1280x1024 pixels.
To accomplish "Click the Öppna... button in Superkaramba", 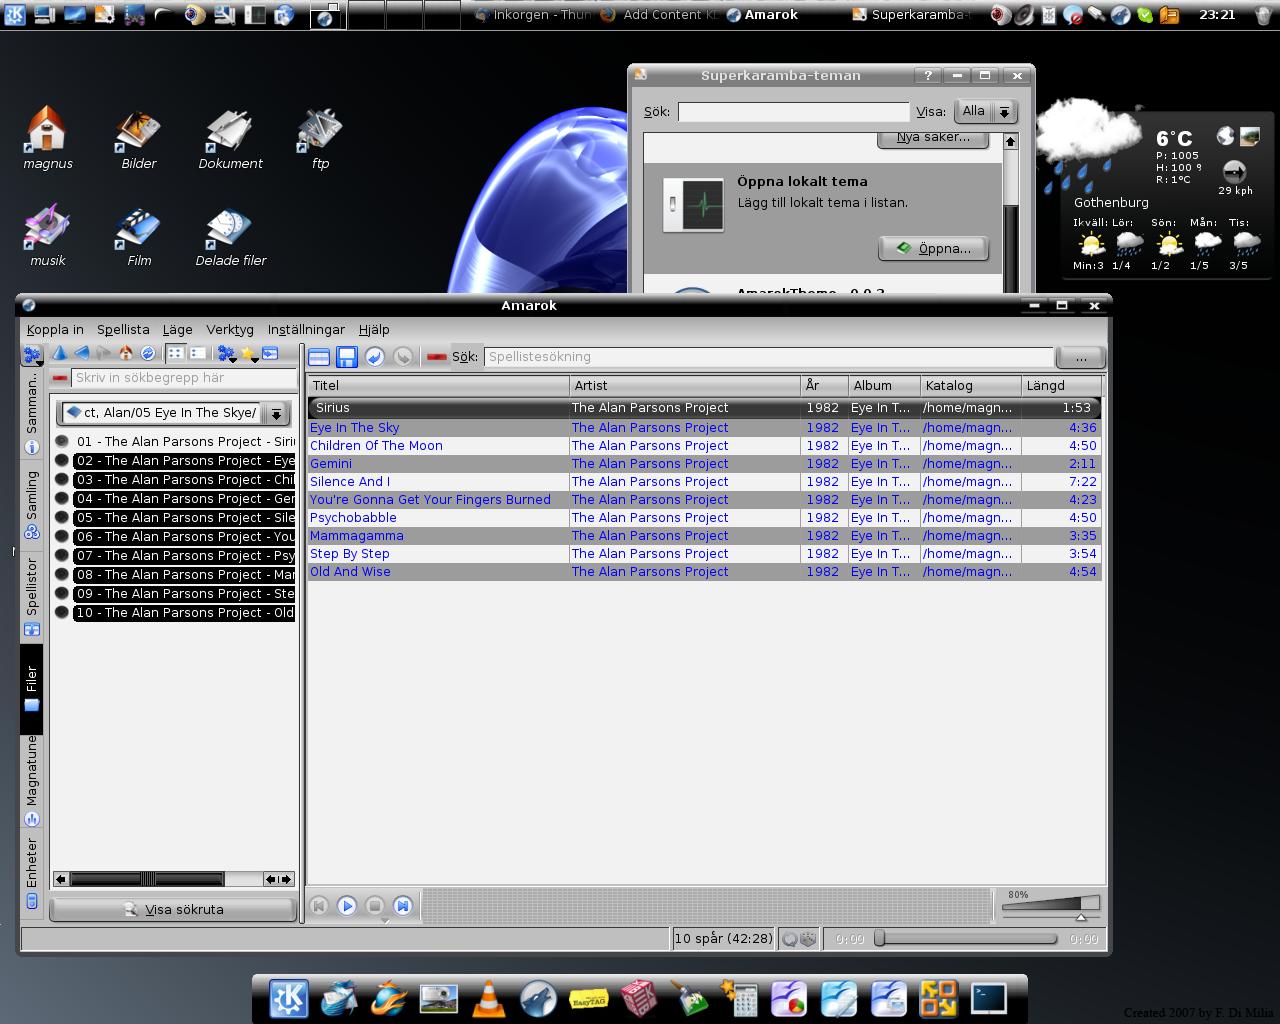I will [x=933, y=248].
